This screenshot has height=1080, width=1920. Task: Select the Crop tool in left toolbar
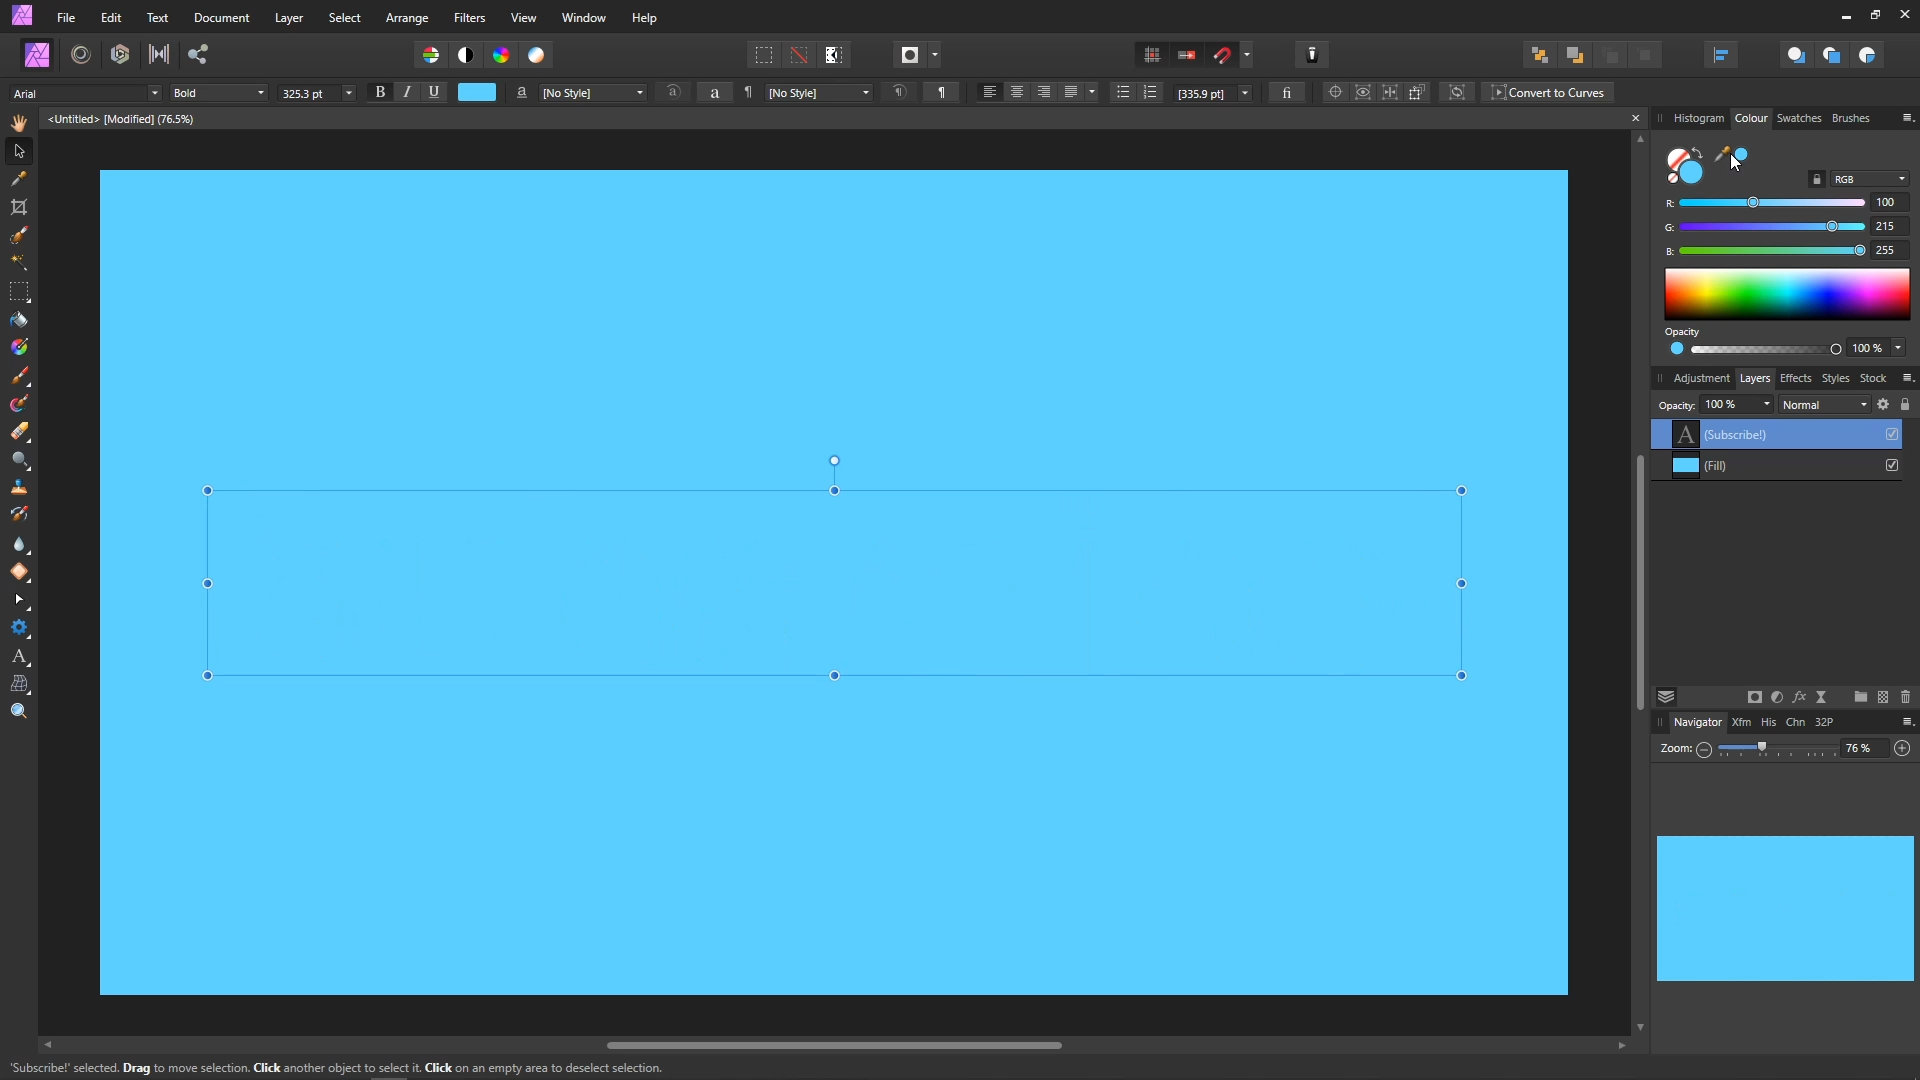19,207
